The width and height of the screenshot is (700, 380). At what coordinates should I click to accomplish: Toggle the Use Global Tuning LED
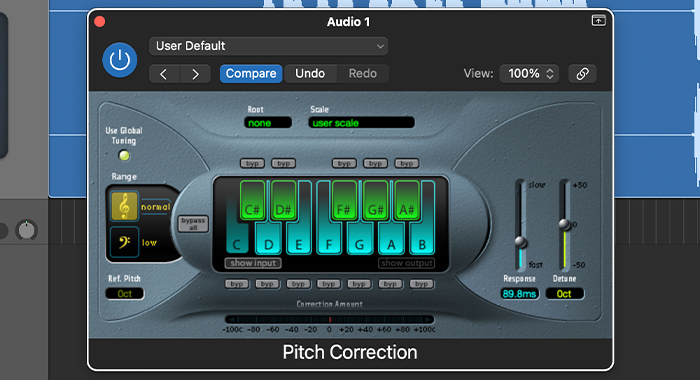[x=124, y=155]
